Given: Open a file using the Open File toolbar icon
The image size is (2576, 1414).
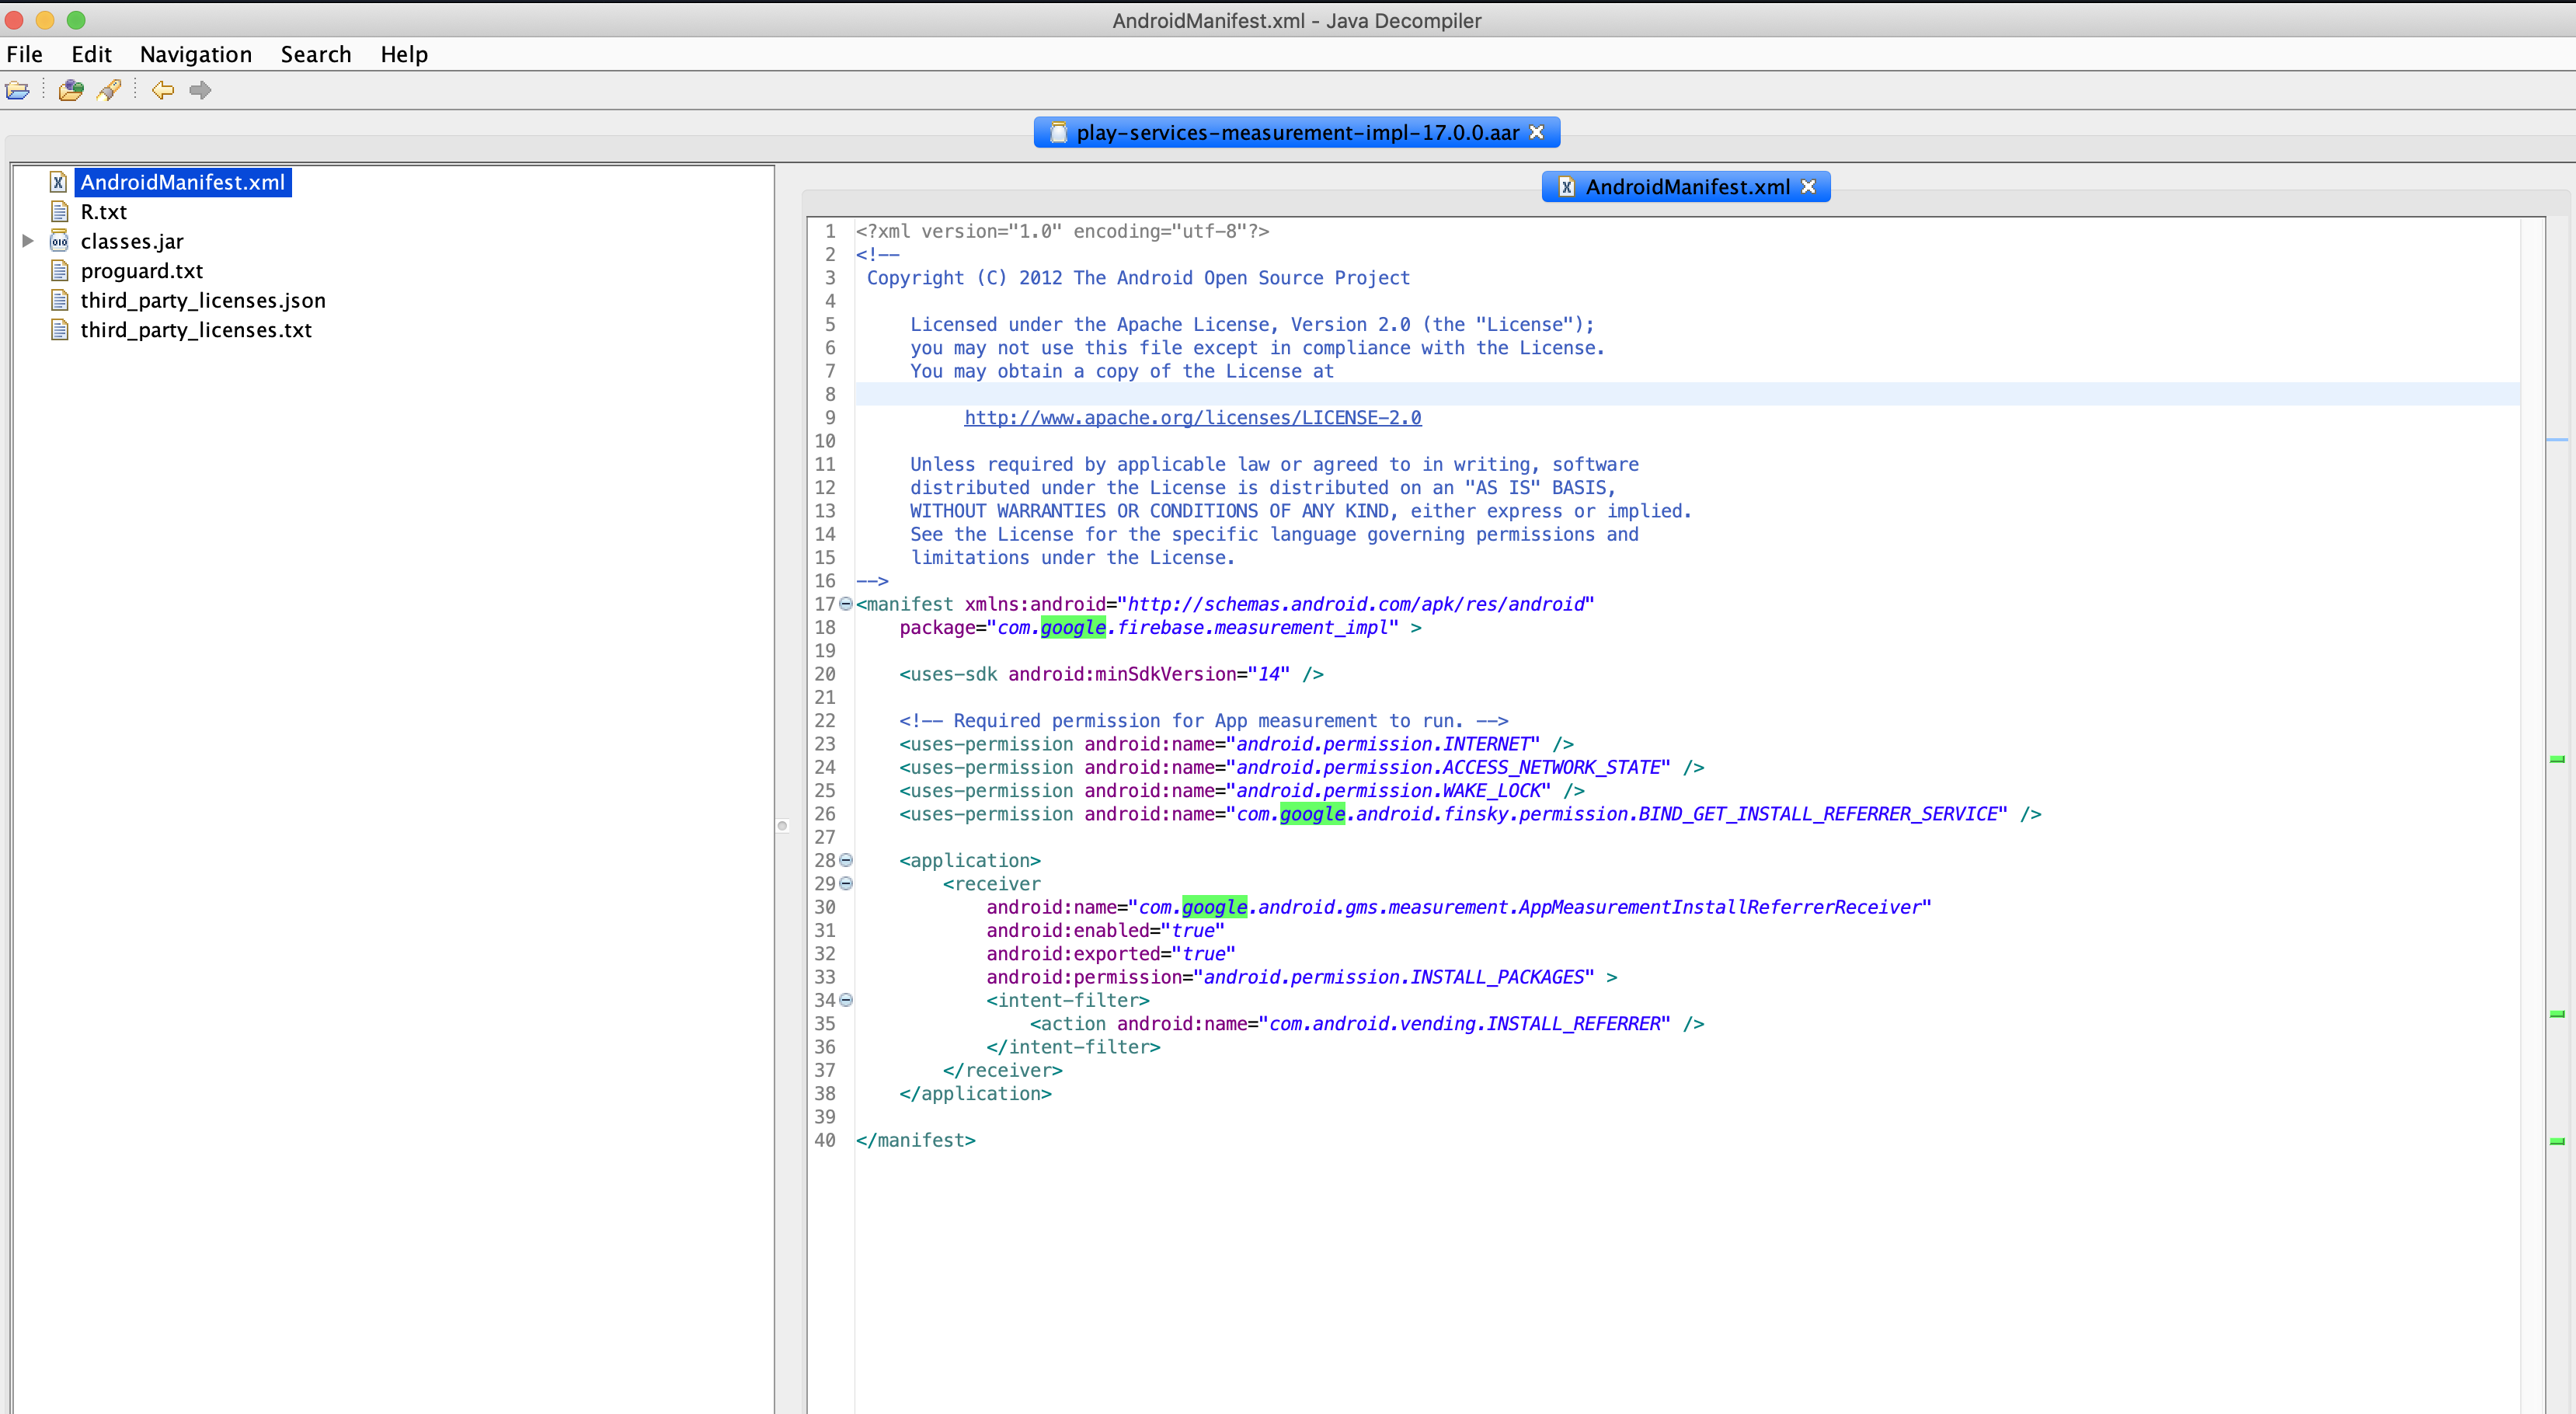Looking at the screenshot, I should click(18, 90).
